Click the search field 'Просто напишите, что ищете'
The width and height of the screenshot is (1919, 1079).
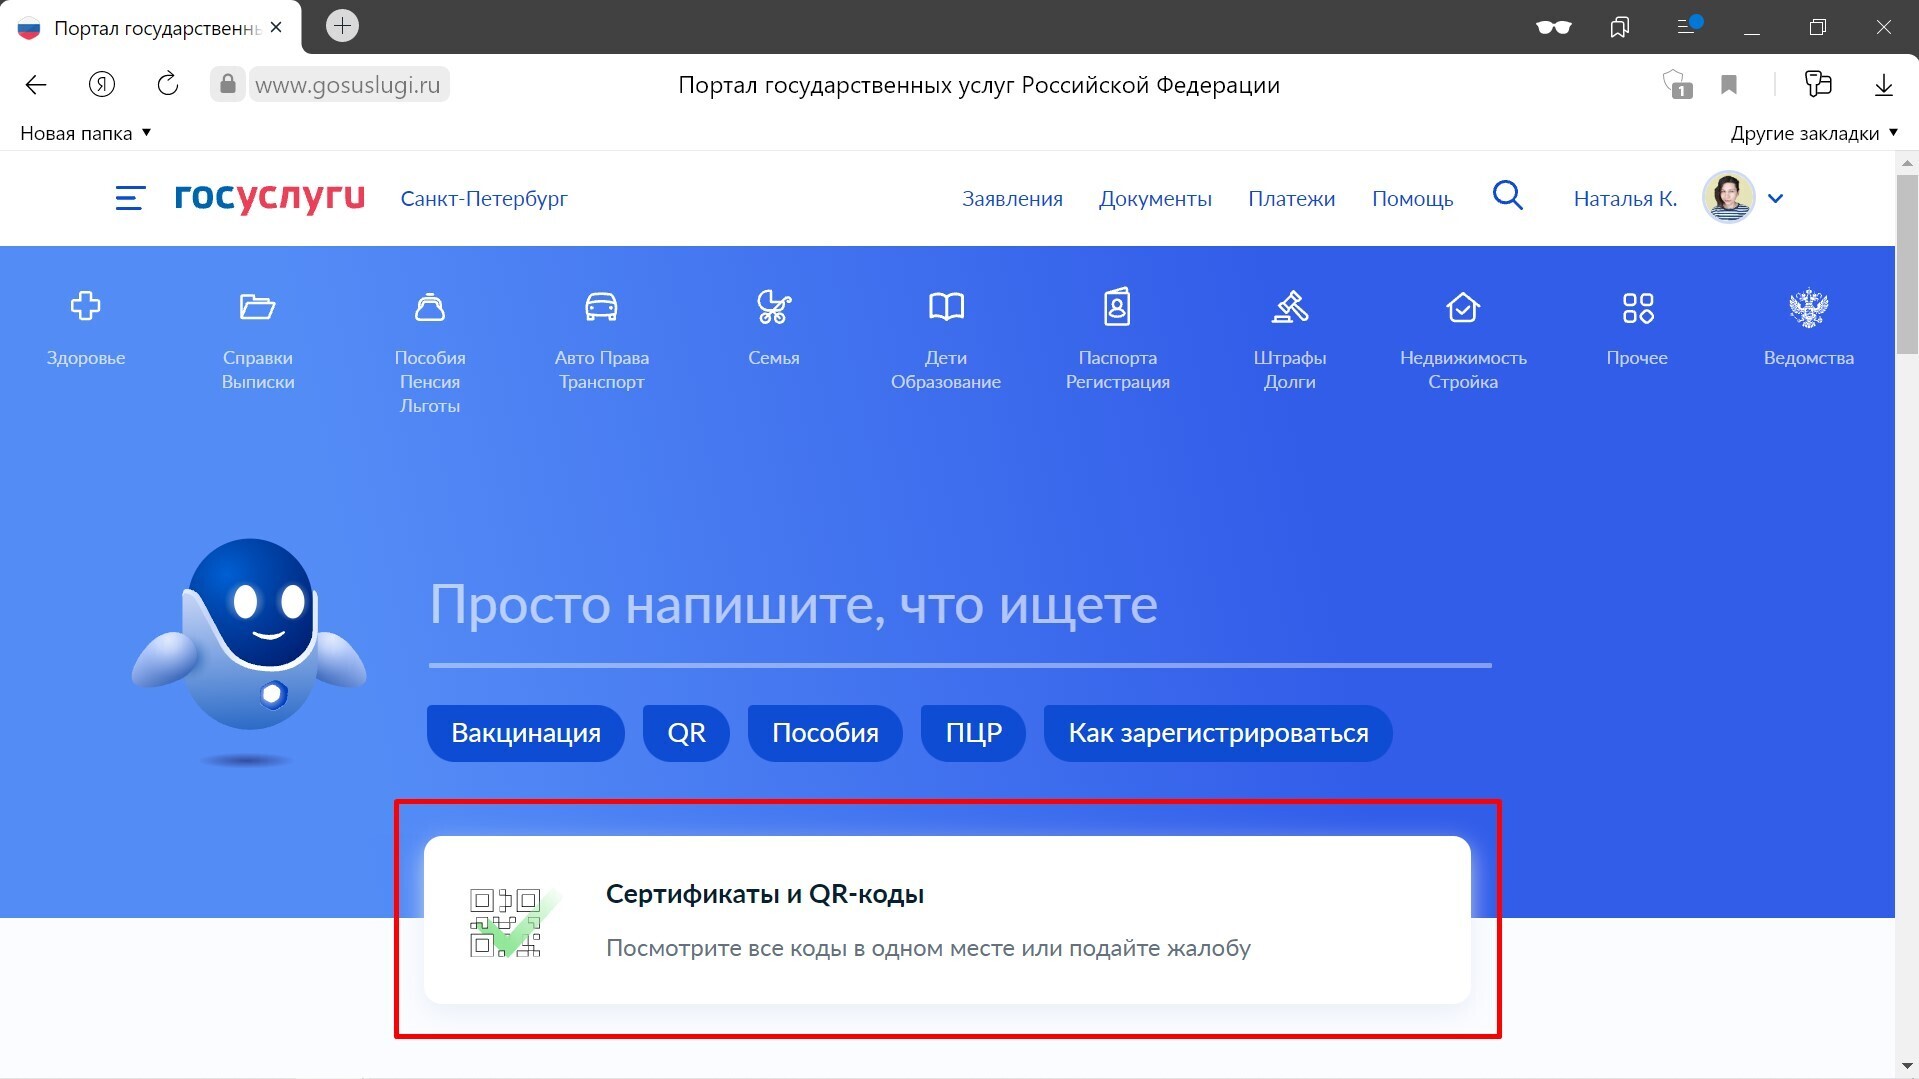(x=958, y=606)
